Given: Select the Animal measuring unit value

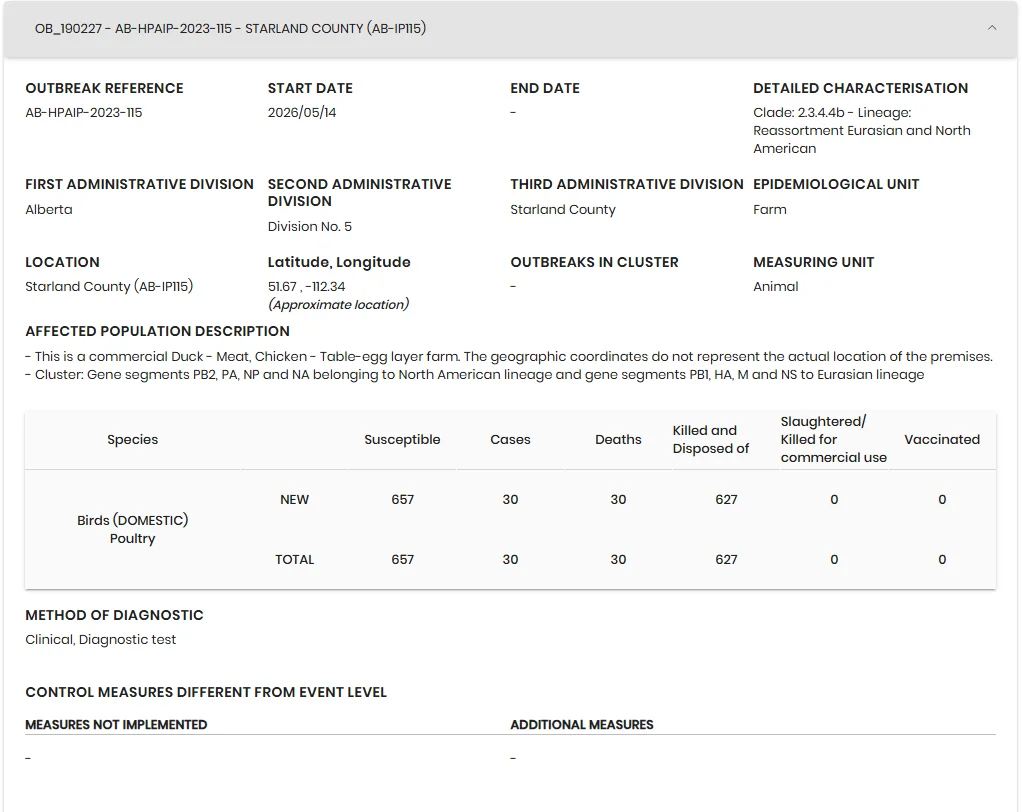Looking at the screenshot, I should pyautogui.click(x=776, y=287).
